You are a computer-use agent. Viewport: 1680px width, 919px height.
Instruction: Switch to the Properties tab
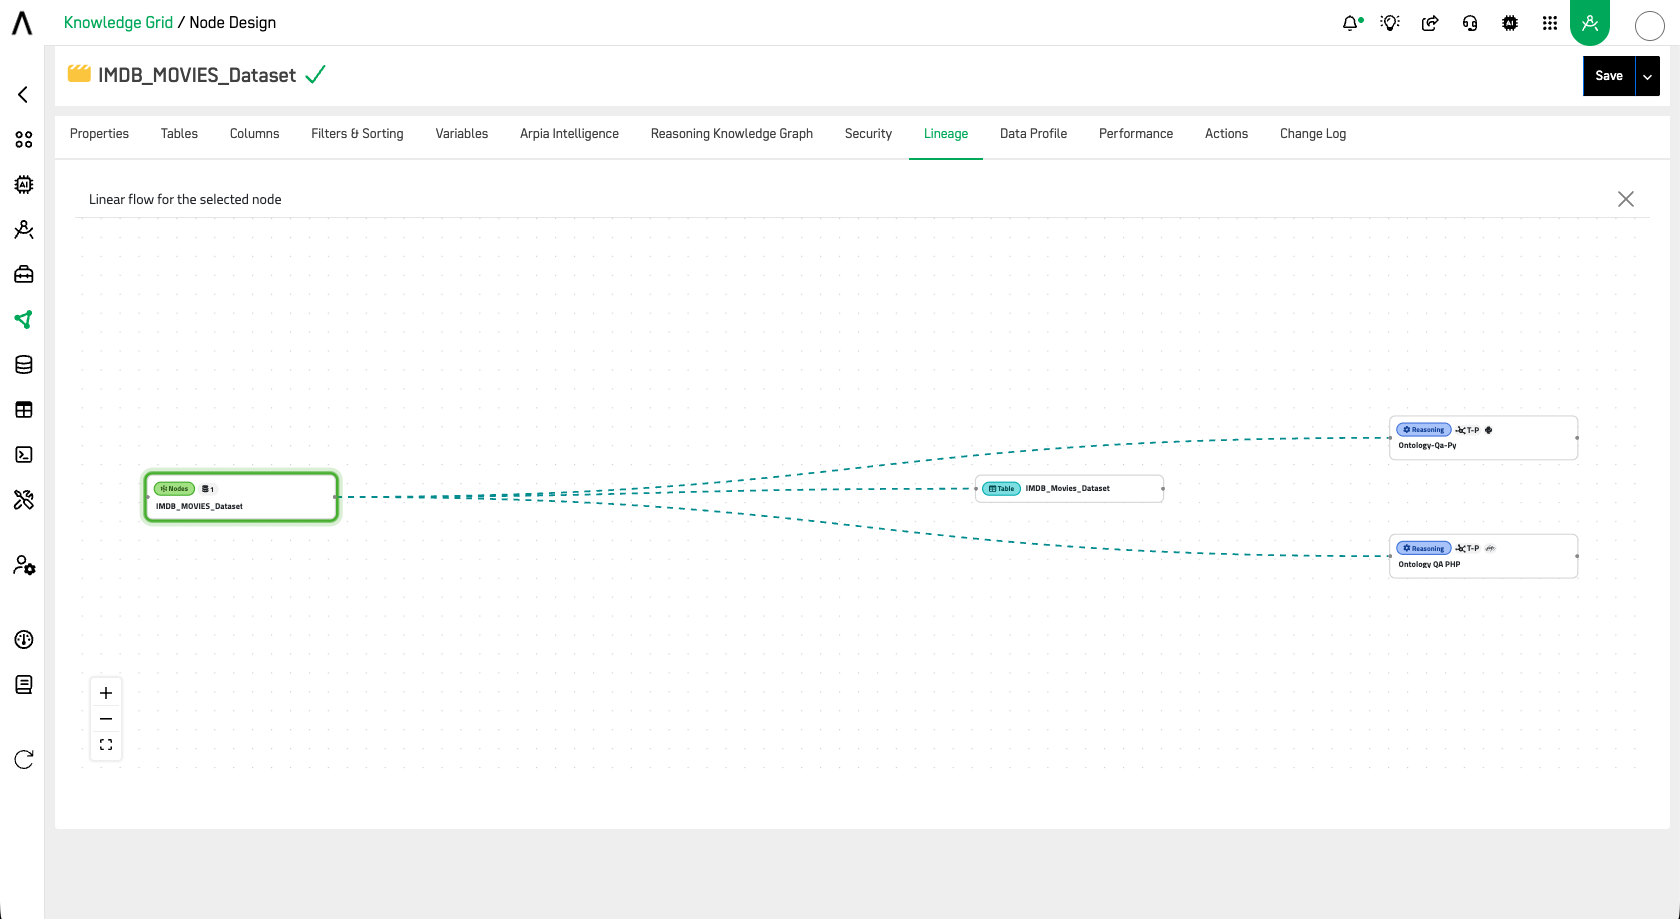pos(99,134)
